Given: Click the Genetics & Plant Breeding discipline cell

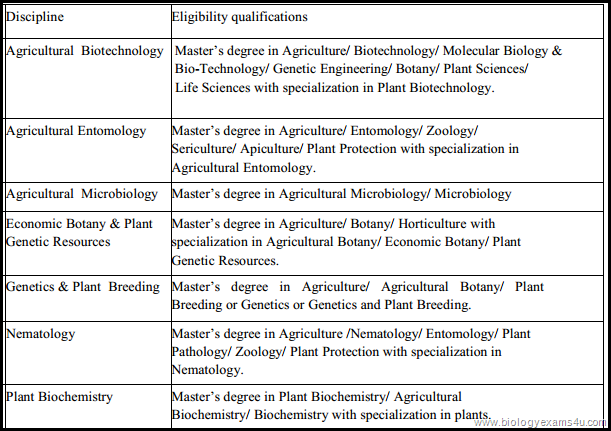Looking at the screenshot, I should click(83, 287).
